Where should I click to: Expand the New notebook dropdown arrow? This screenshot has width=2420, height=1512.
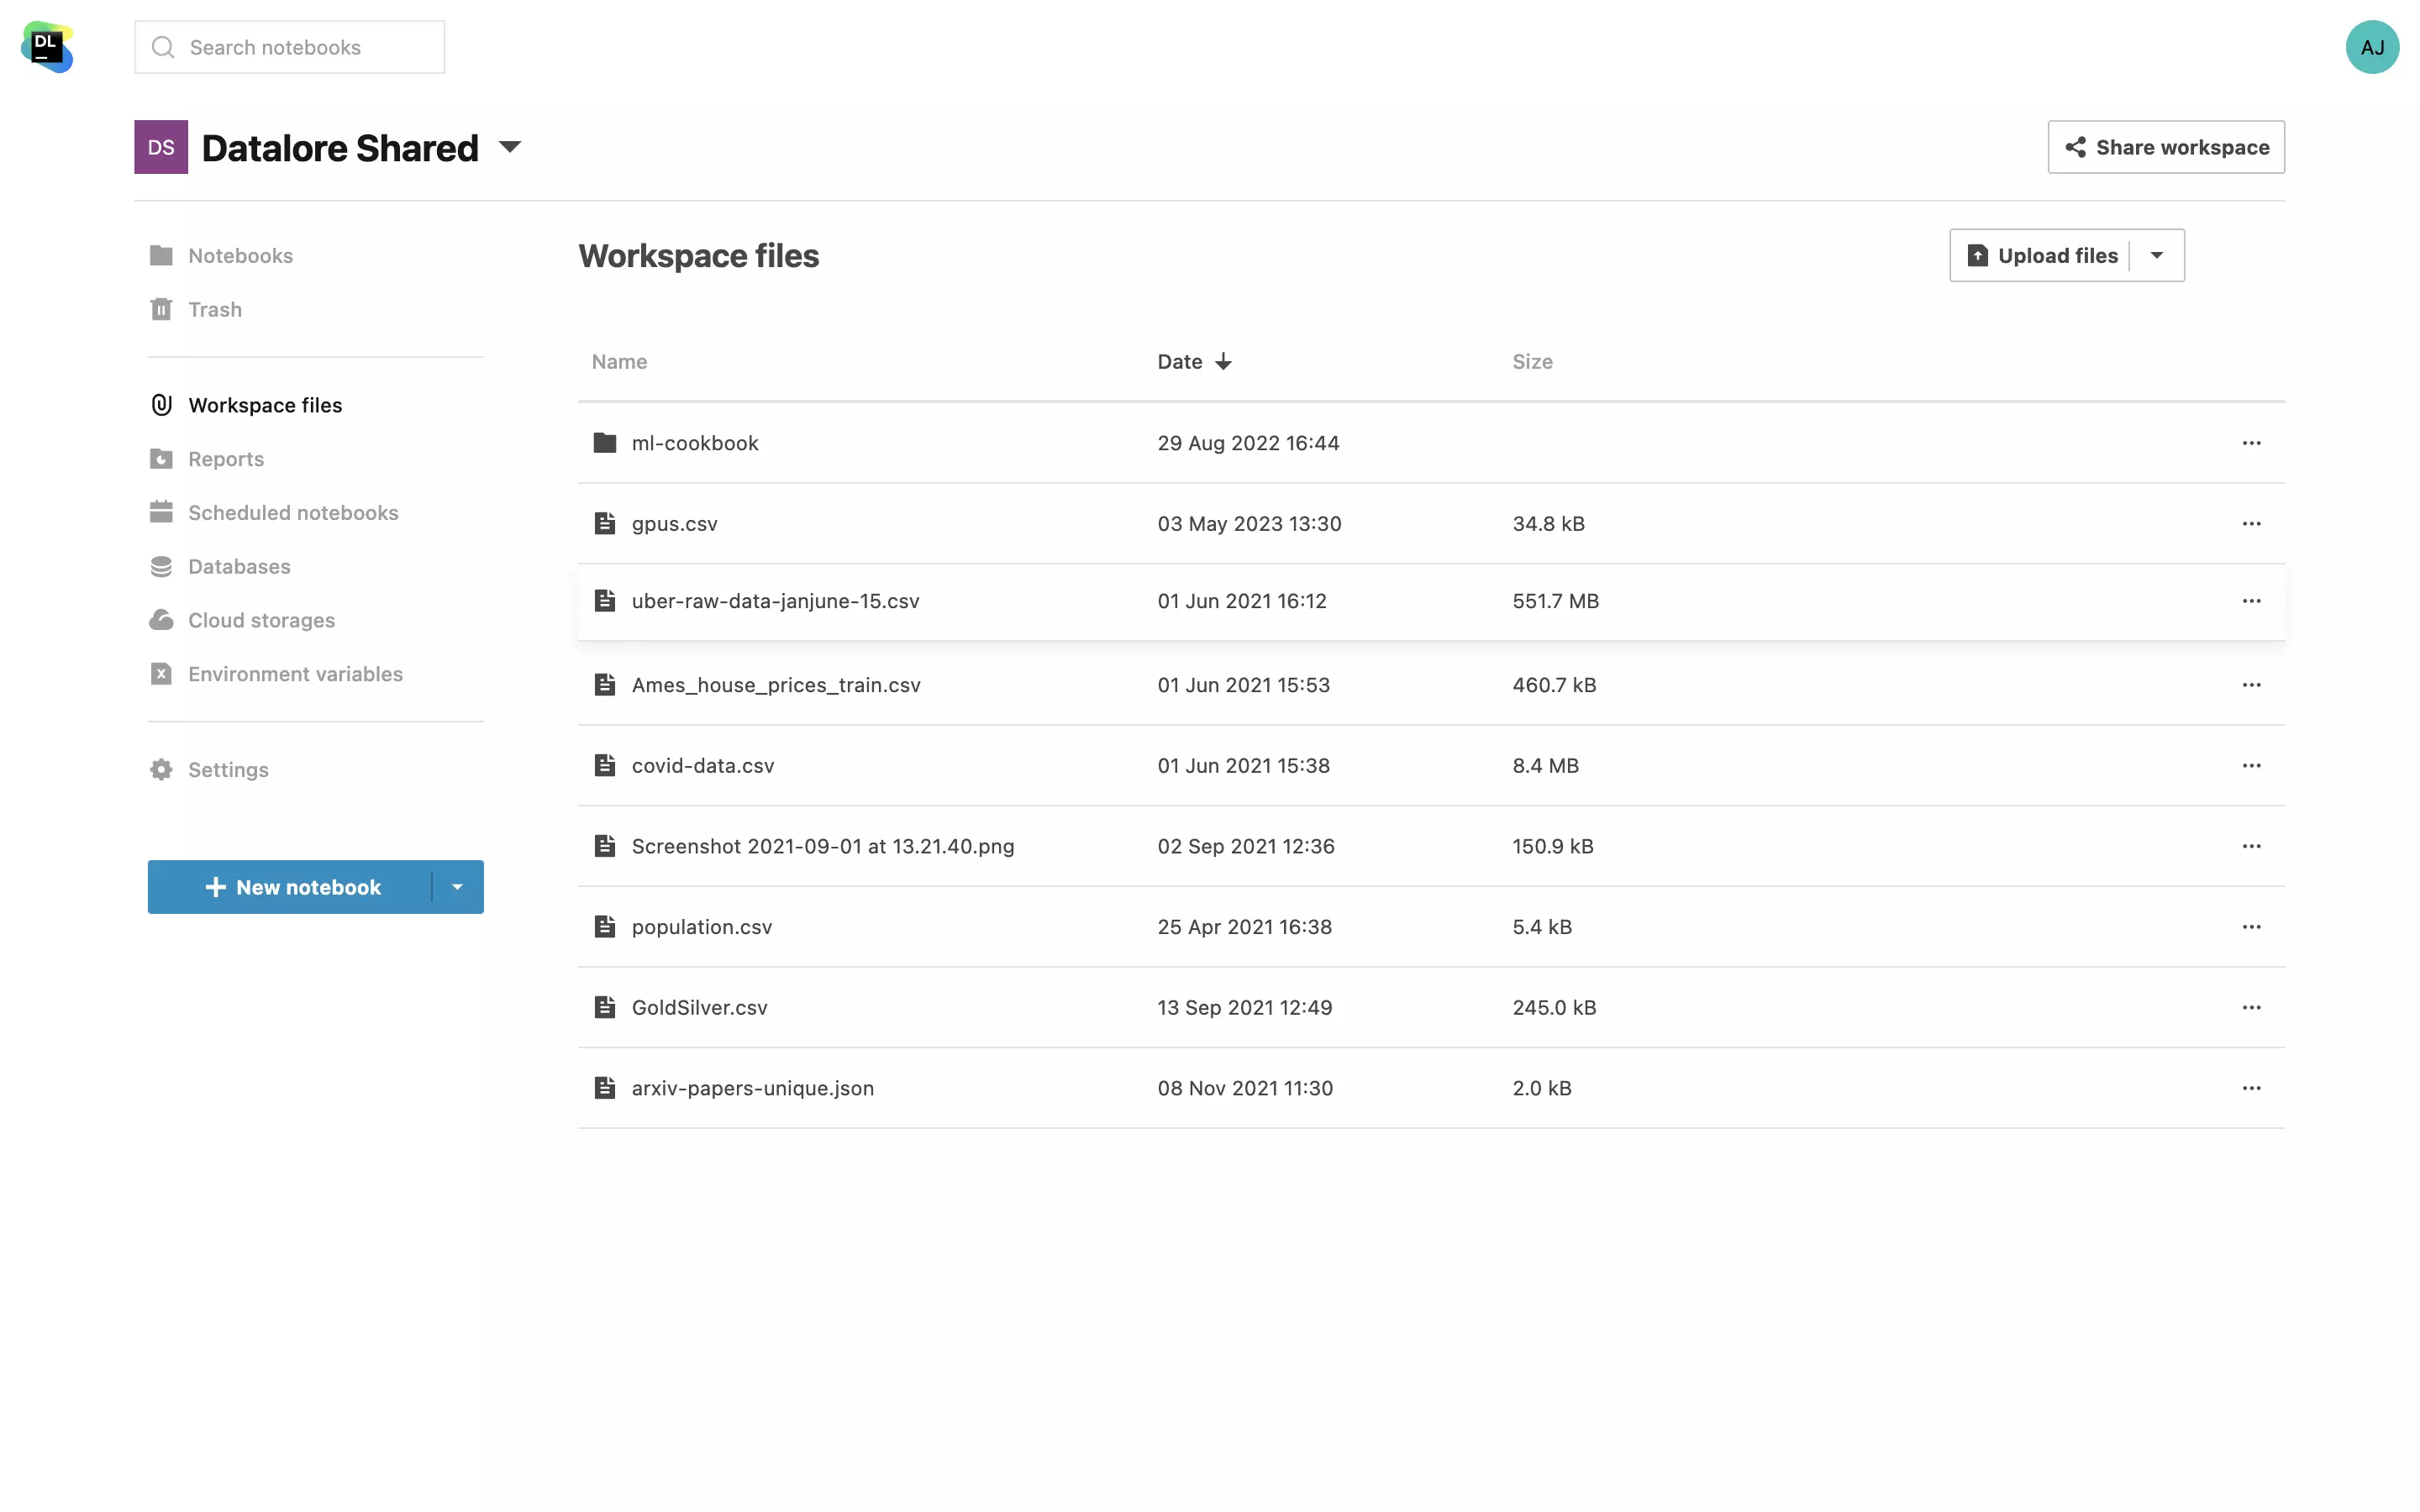pos(457,887)
